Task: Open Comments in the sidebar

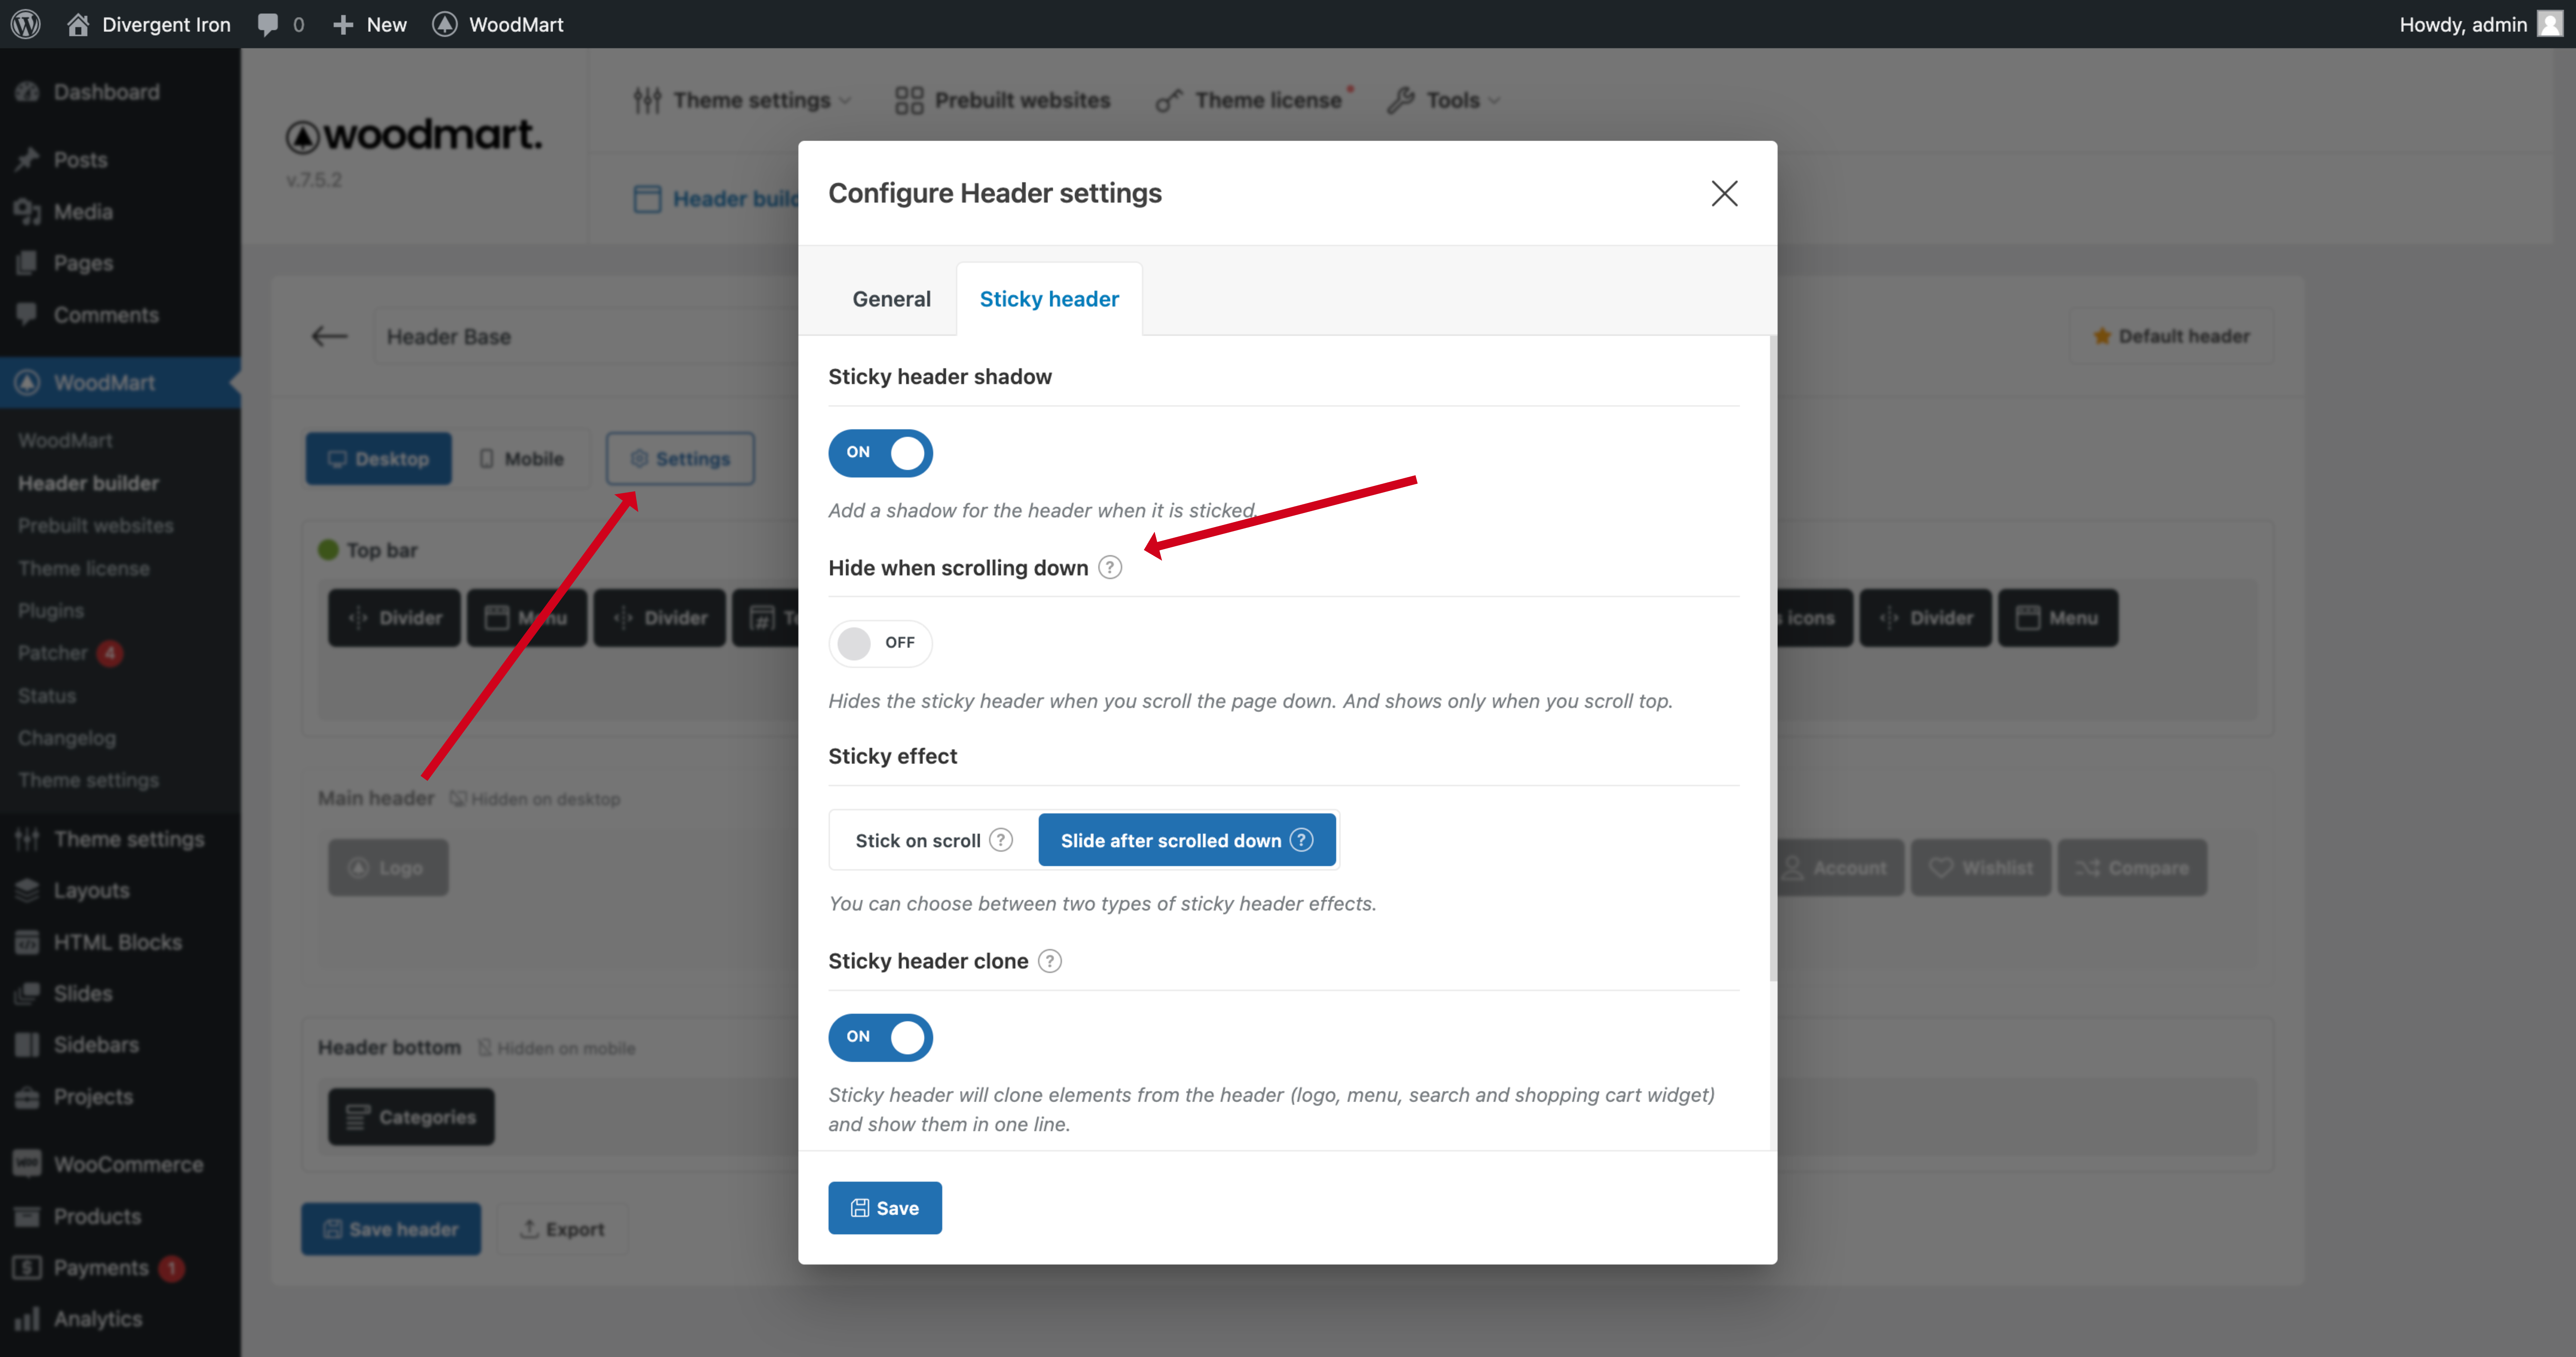Action: pos(120,315)
